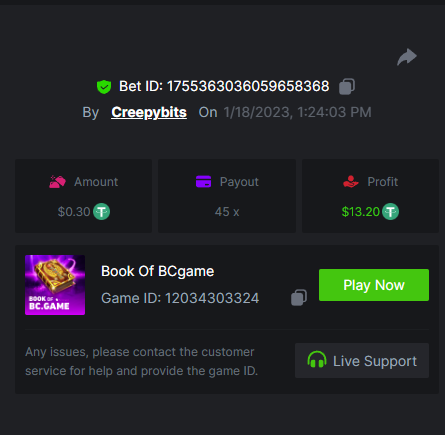Click the 45 x payout value
Viewport: 445px width, 435px height.
coord(227,212)
